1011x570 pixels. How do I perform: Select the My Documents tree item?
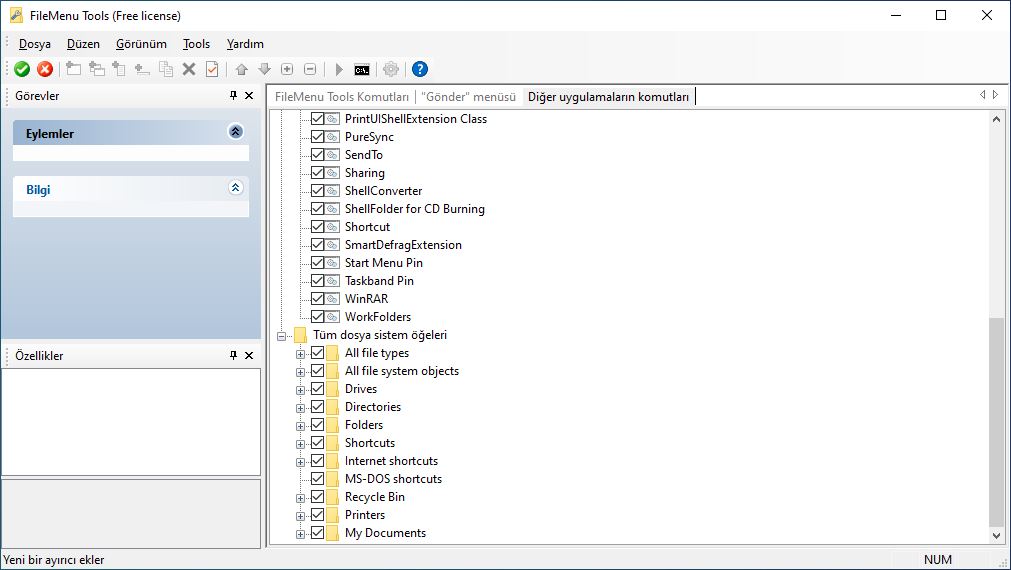pyautogui.click(x=385, y=533)
